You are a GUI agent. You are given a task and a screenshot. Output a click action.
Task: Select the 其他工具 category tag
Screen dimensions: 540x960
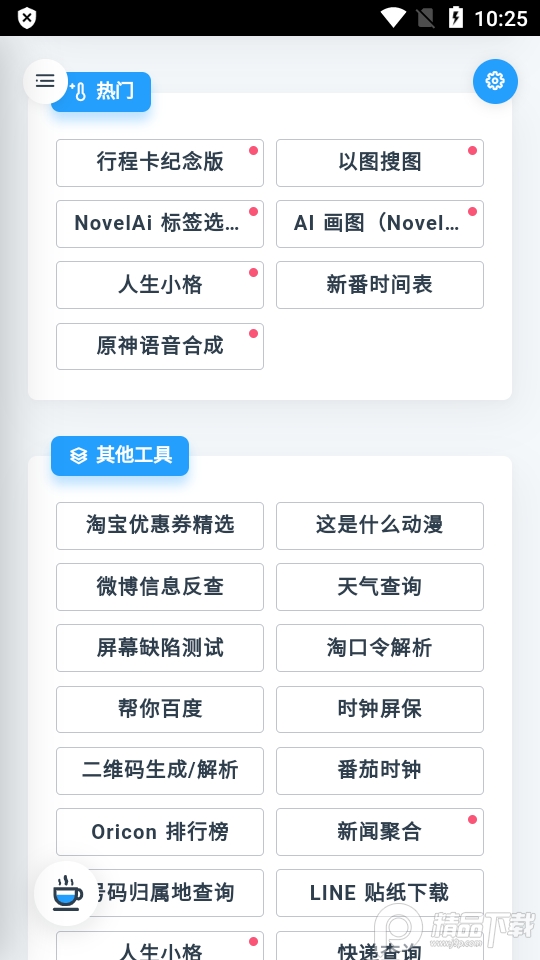(120, 456)
